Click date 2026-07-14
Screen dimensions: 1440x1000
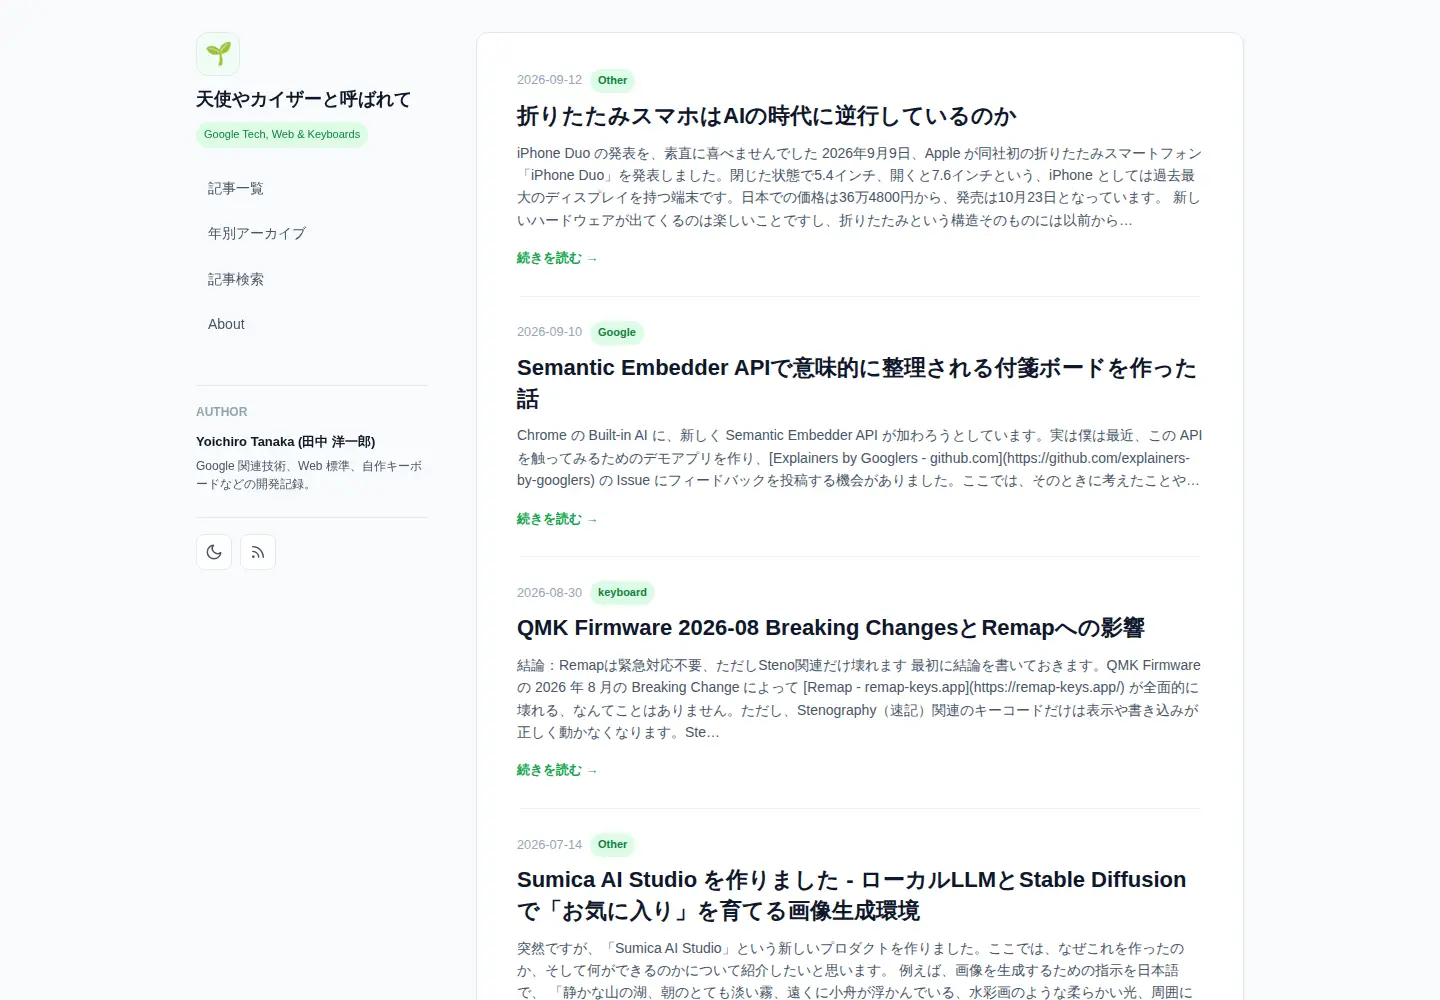point(549,845)
